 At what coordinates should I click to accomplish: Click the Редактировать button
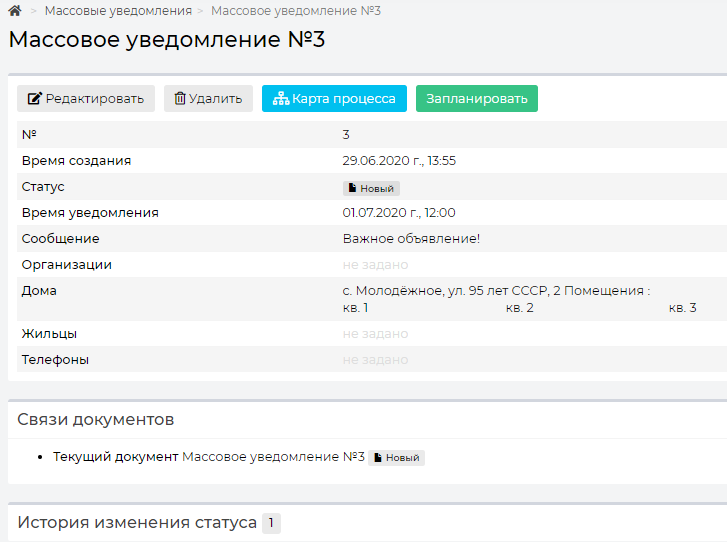[86, 98]
